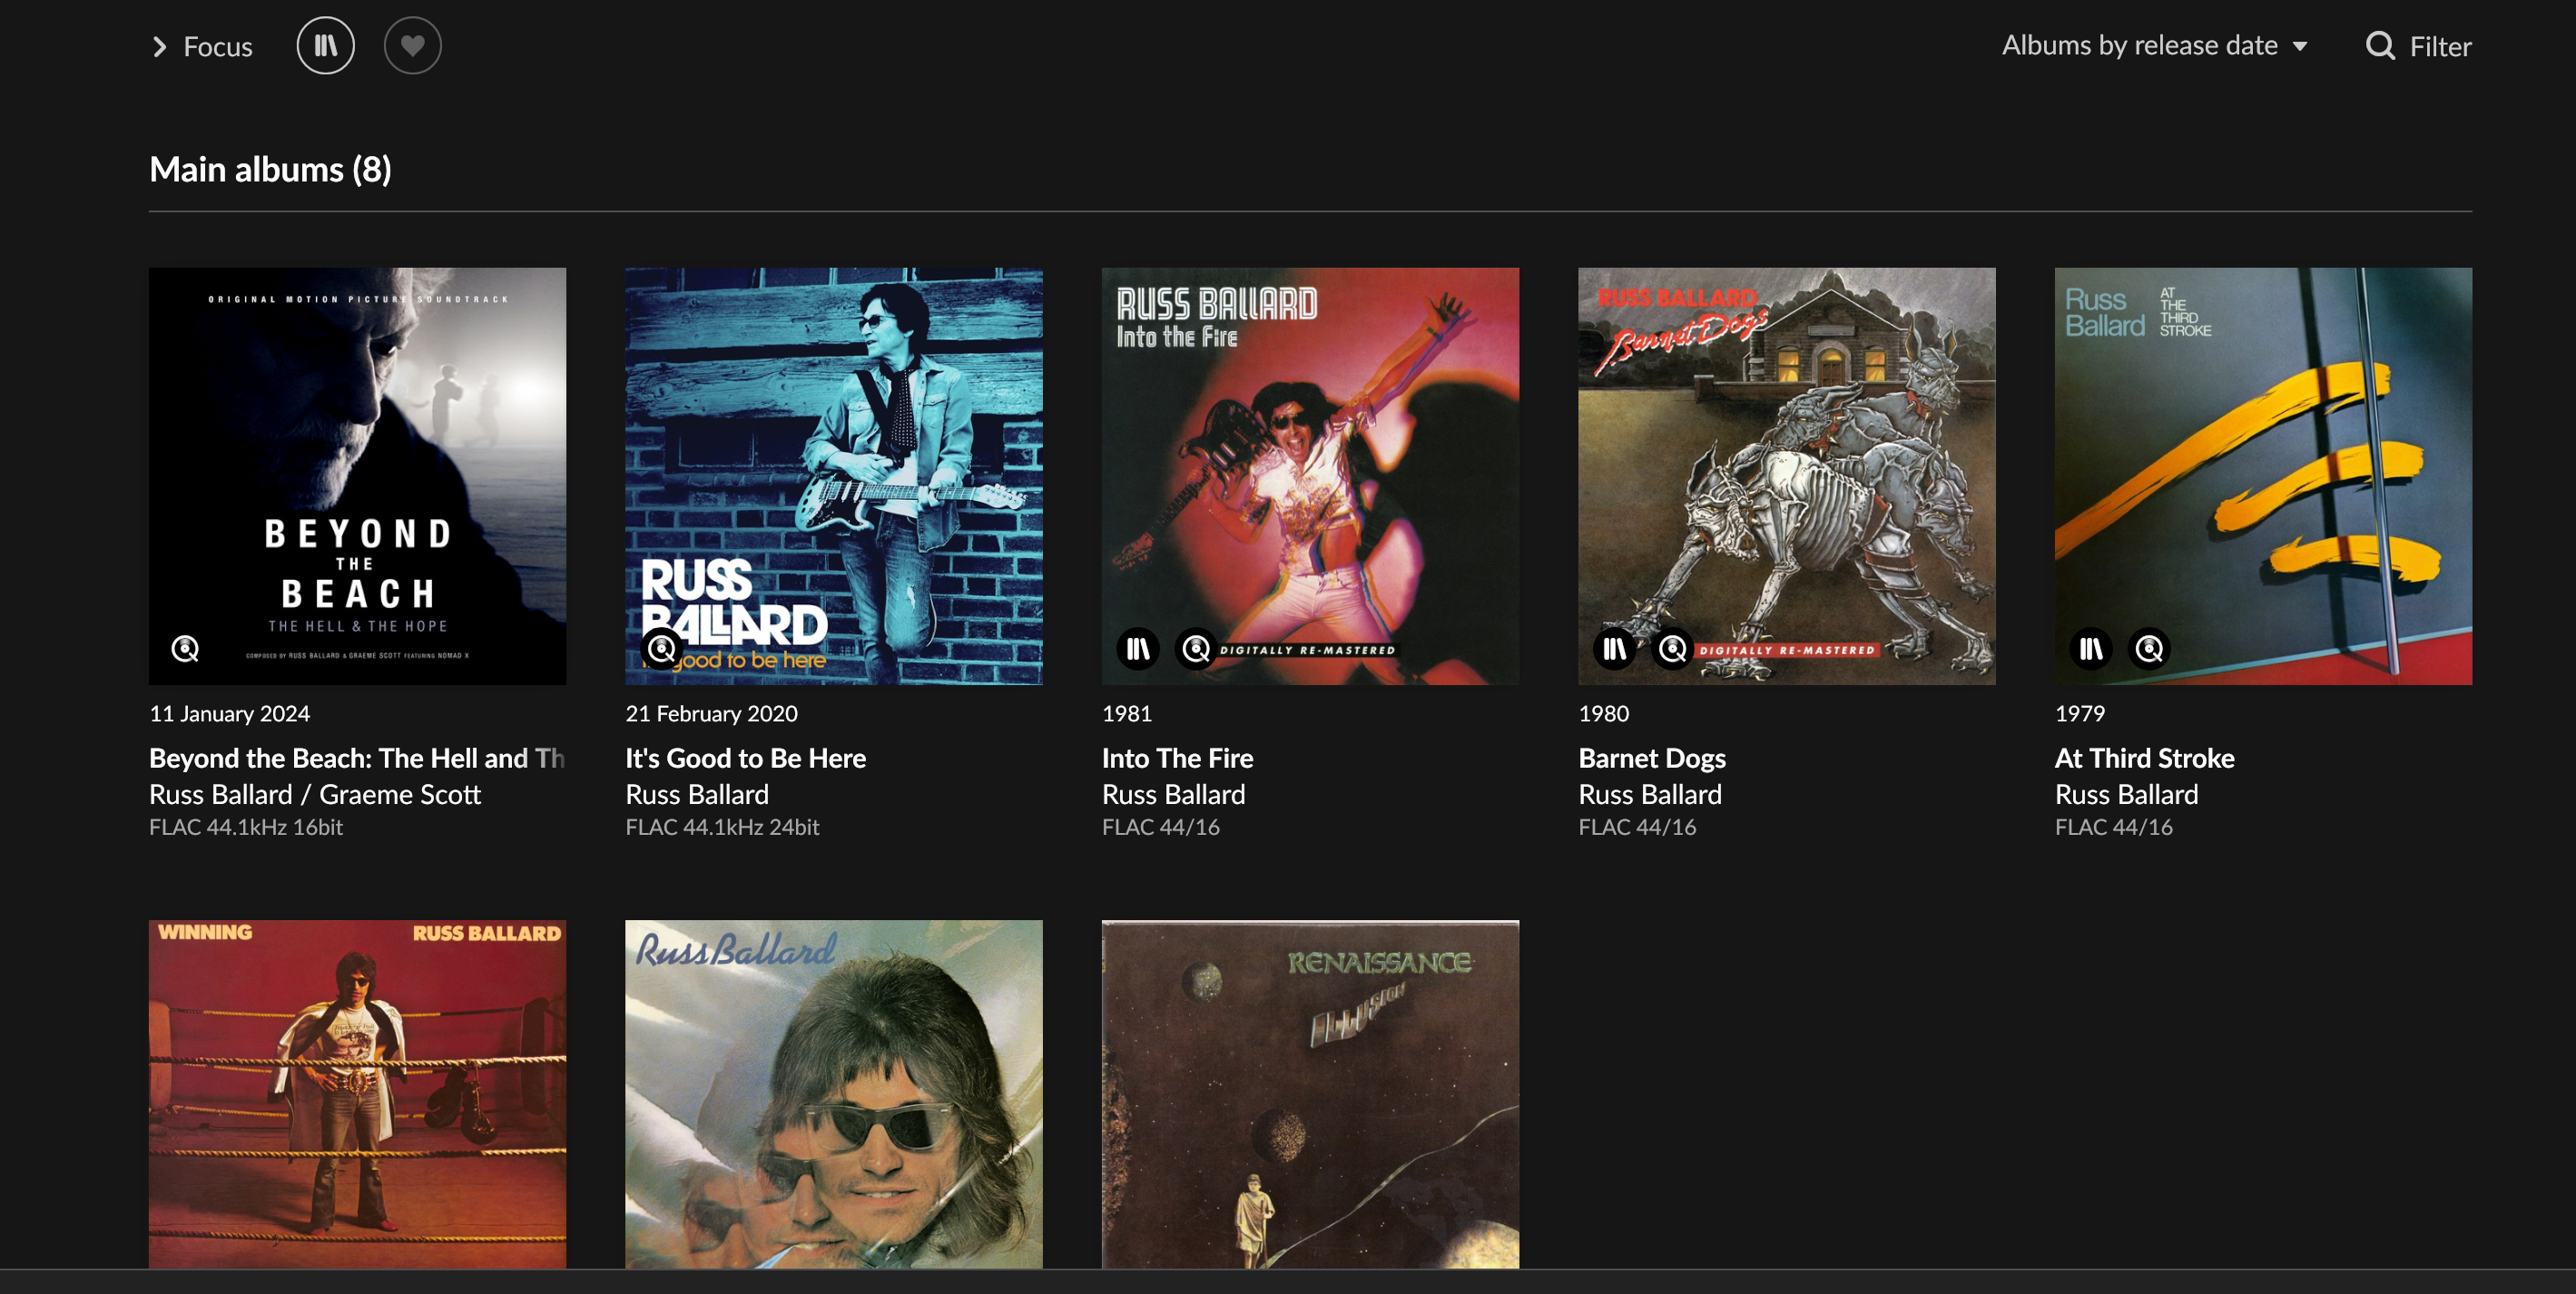Expand the Focus chevron
This screenshot has height=1294, width=2576.
160,47
